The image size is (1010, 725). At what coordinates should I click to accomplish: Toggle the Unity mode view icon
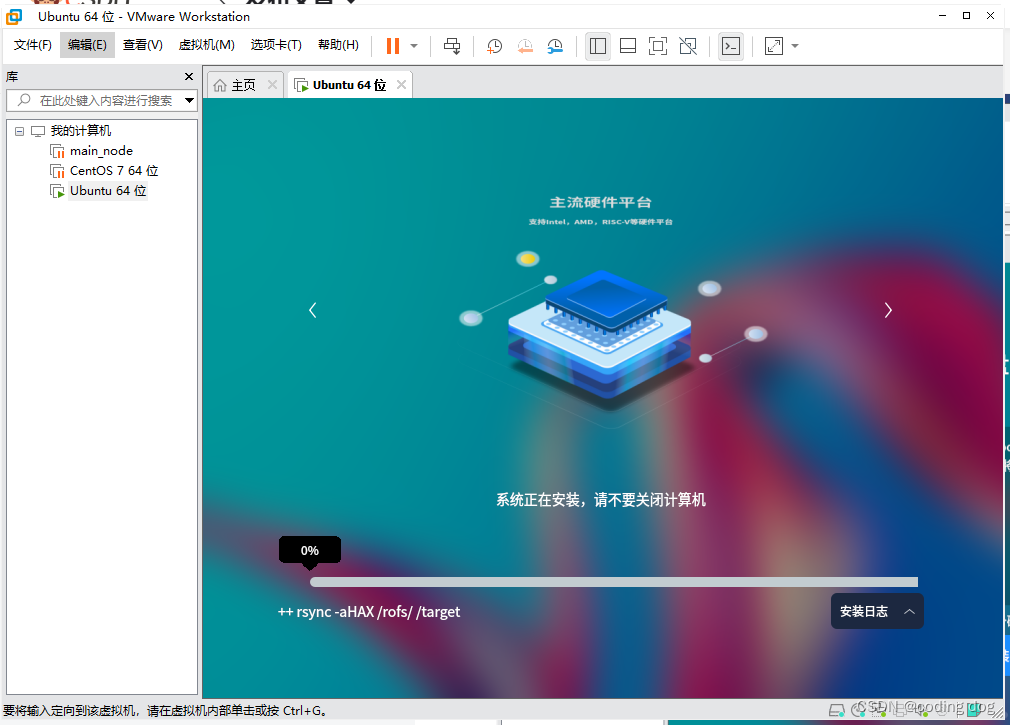(x=688, y=46)
